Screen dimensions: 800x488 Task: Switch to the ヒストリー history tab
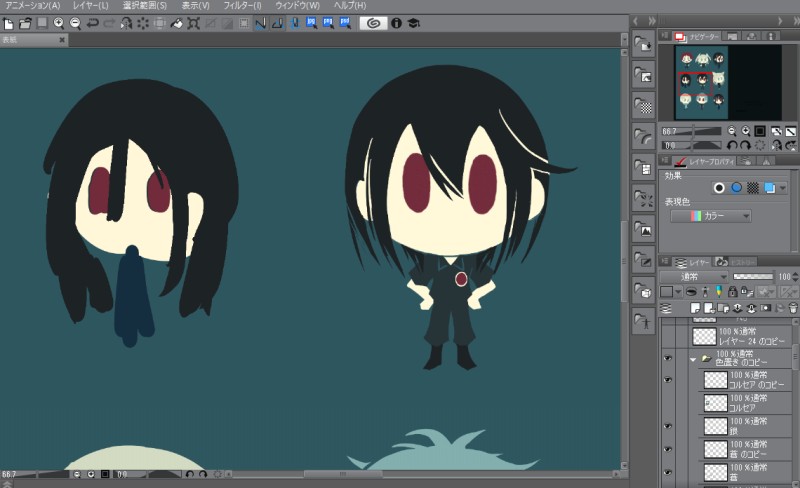pos(735,262)
